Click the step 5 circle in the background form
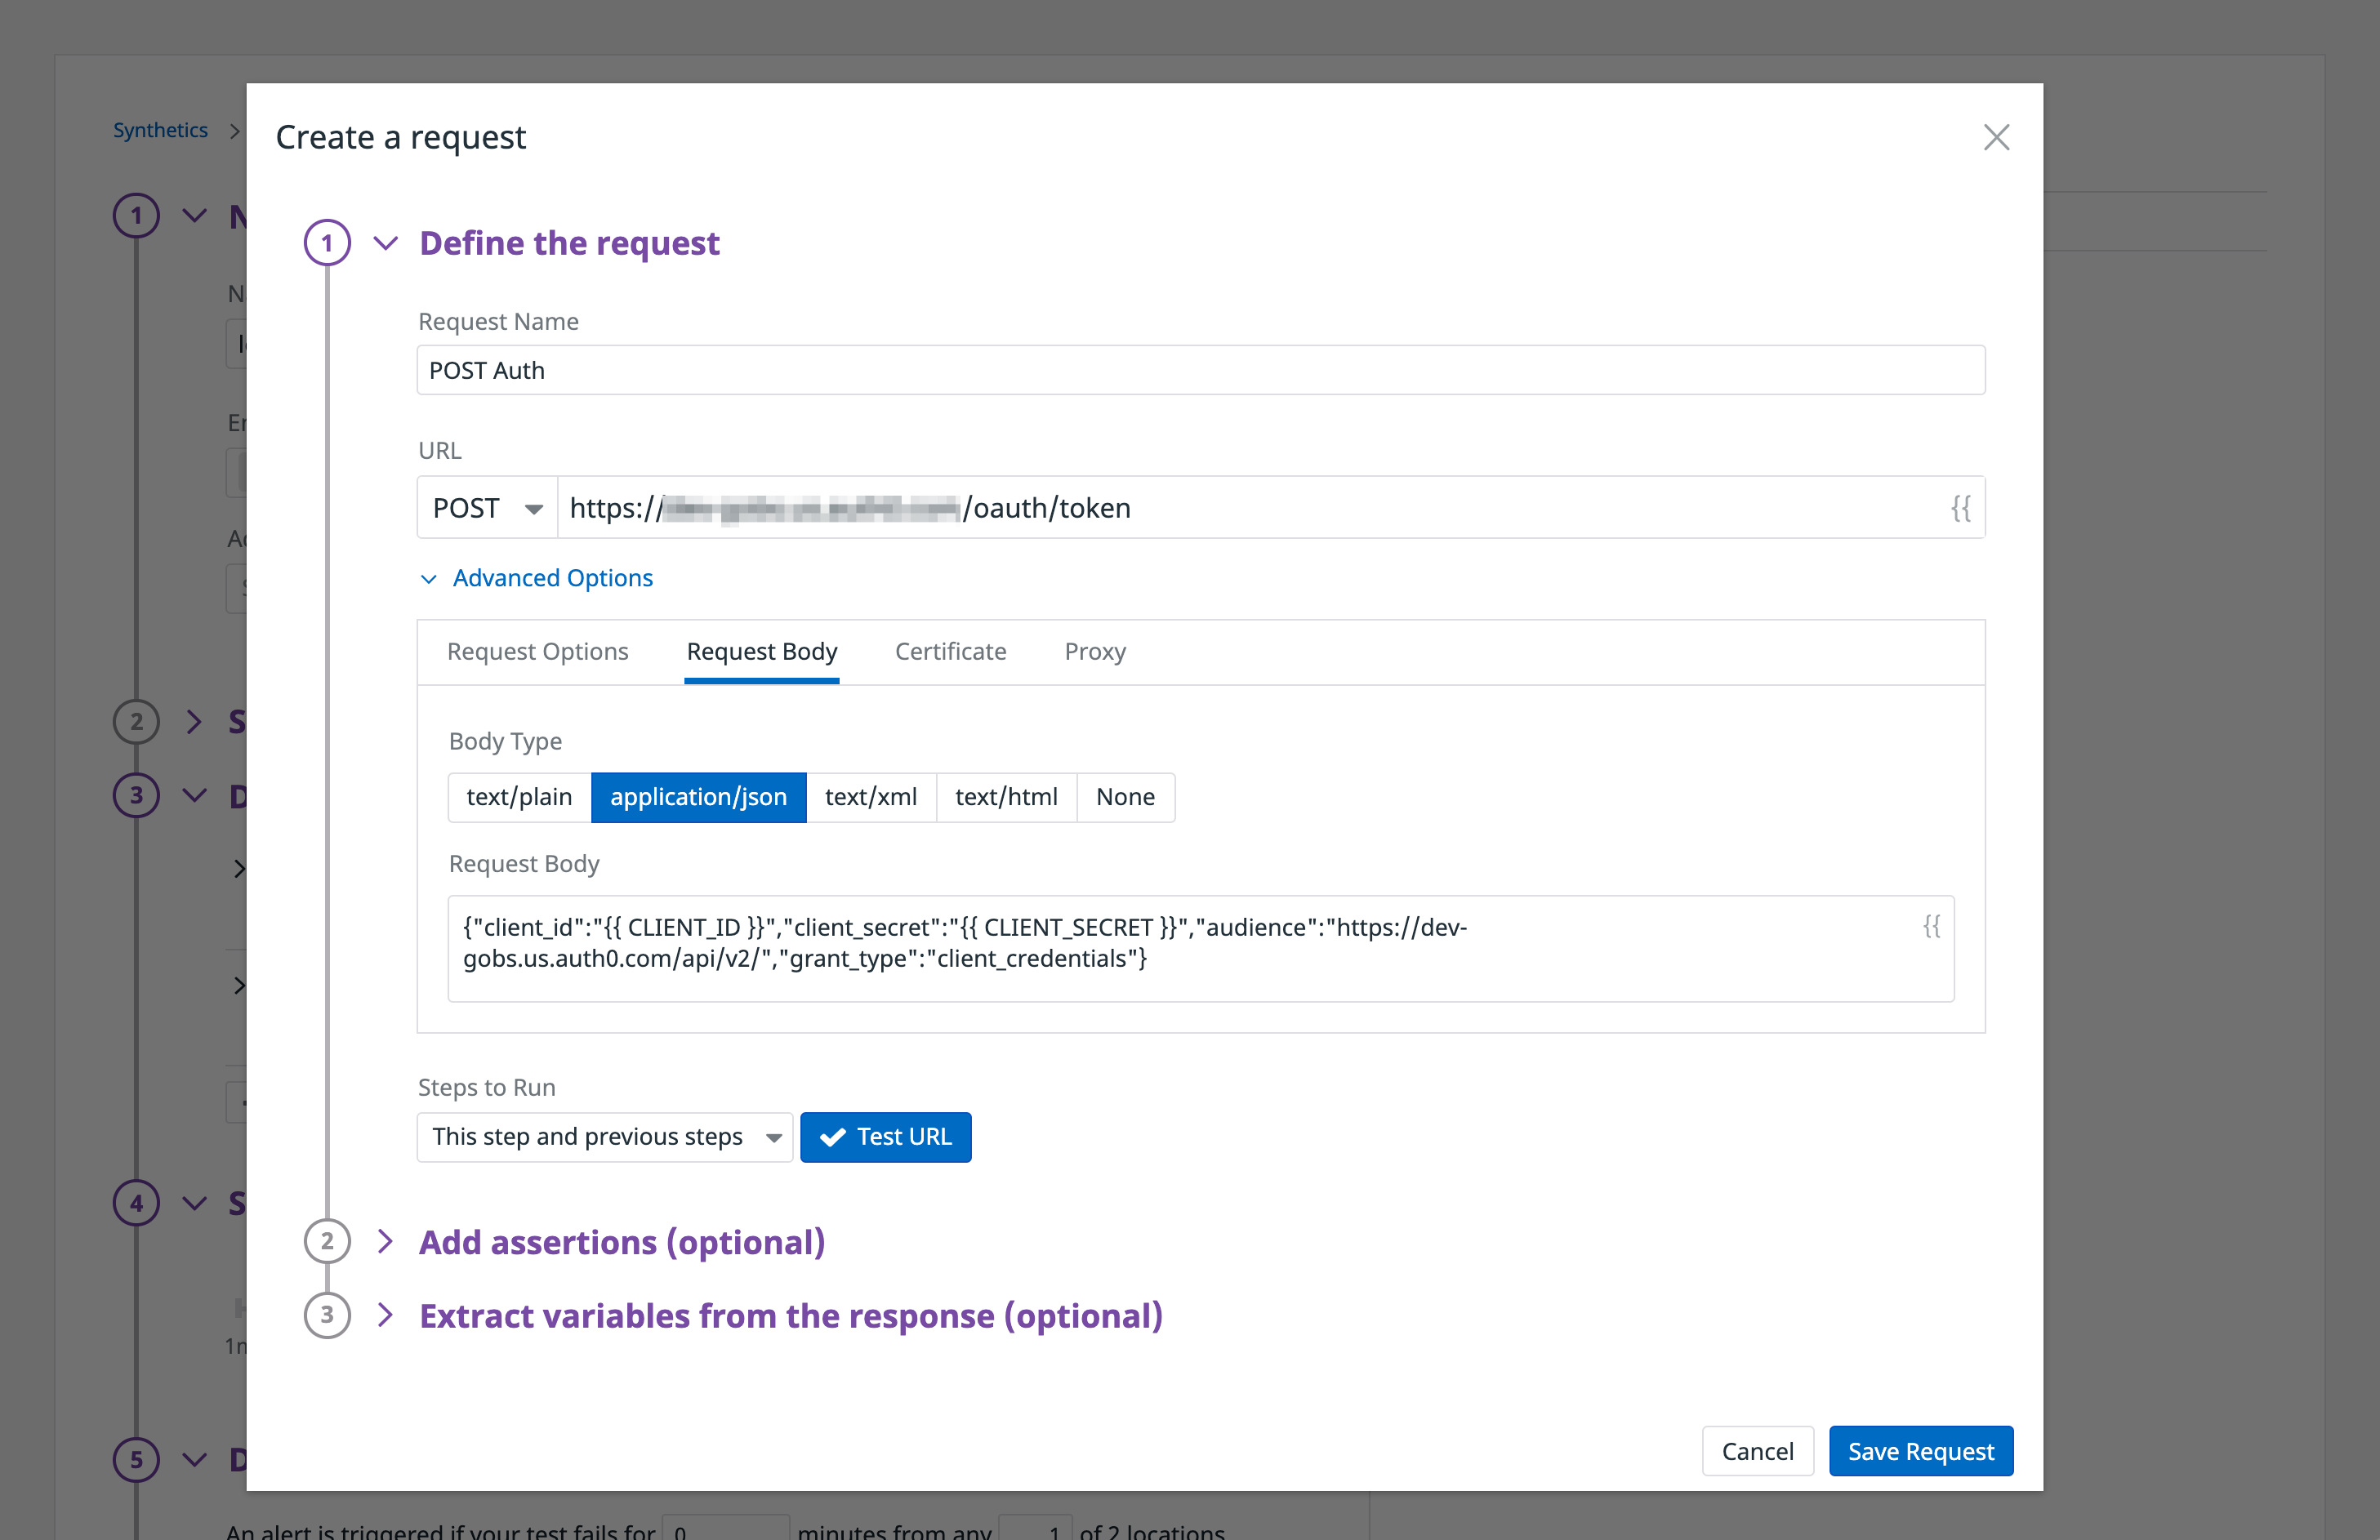Image resolution: width=2380 pixels, height=1540 pixels. tap(136, 1459)
